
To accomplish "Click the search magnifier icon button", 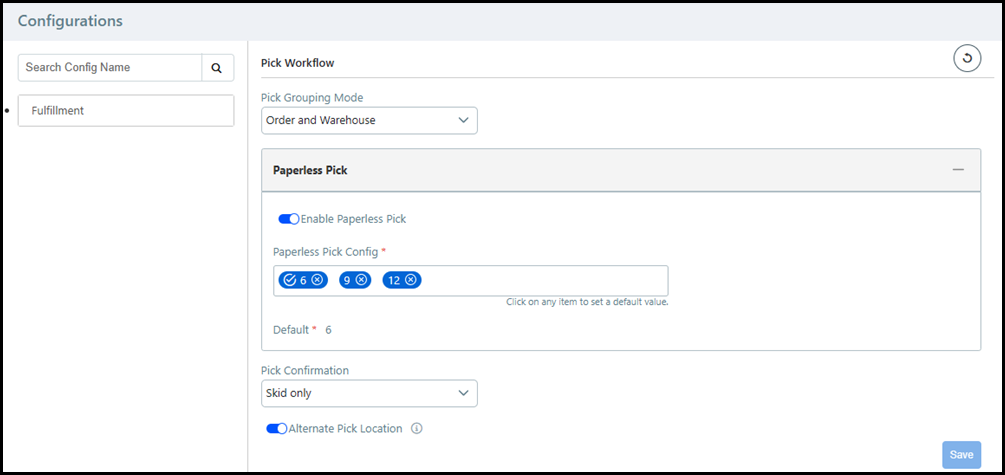I will [x=217, y=68].
